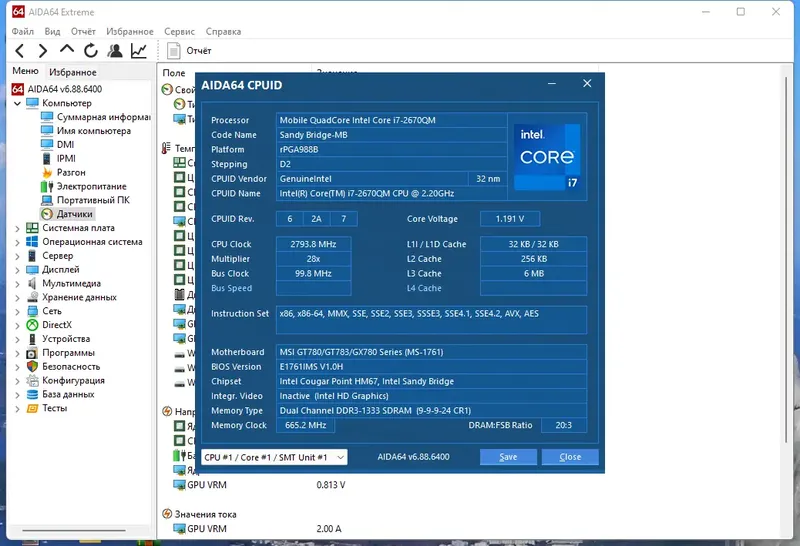The height and width of the screenshot is (546, 800).
Task: Select the Разгон flame icon
Action: [47, 172]
